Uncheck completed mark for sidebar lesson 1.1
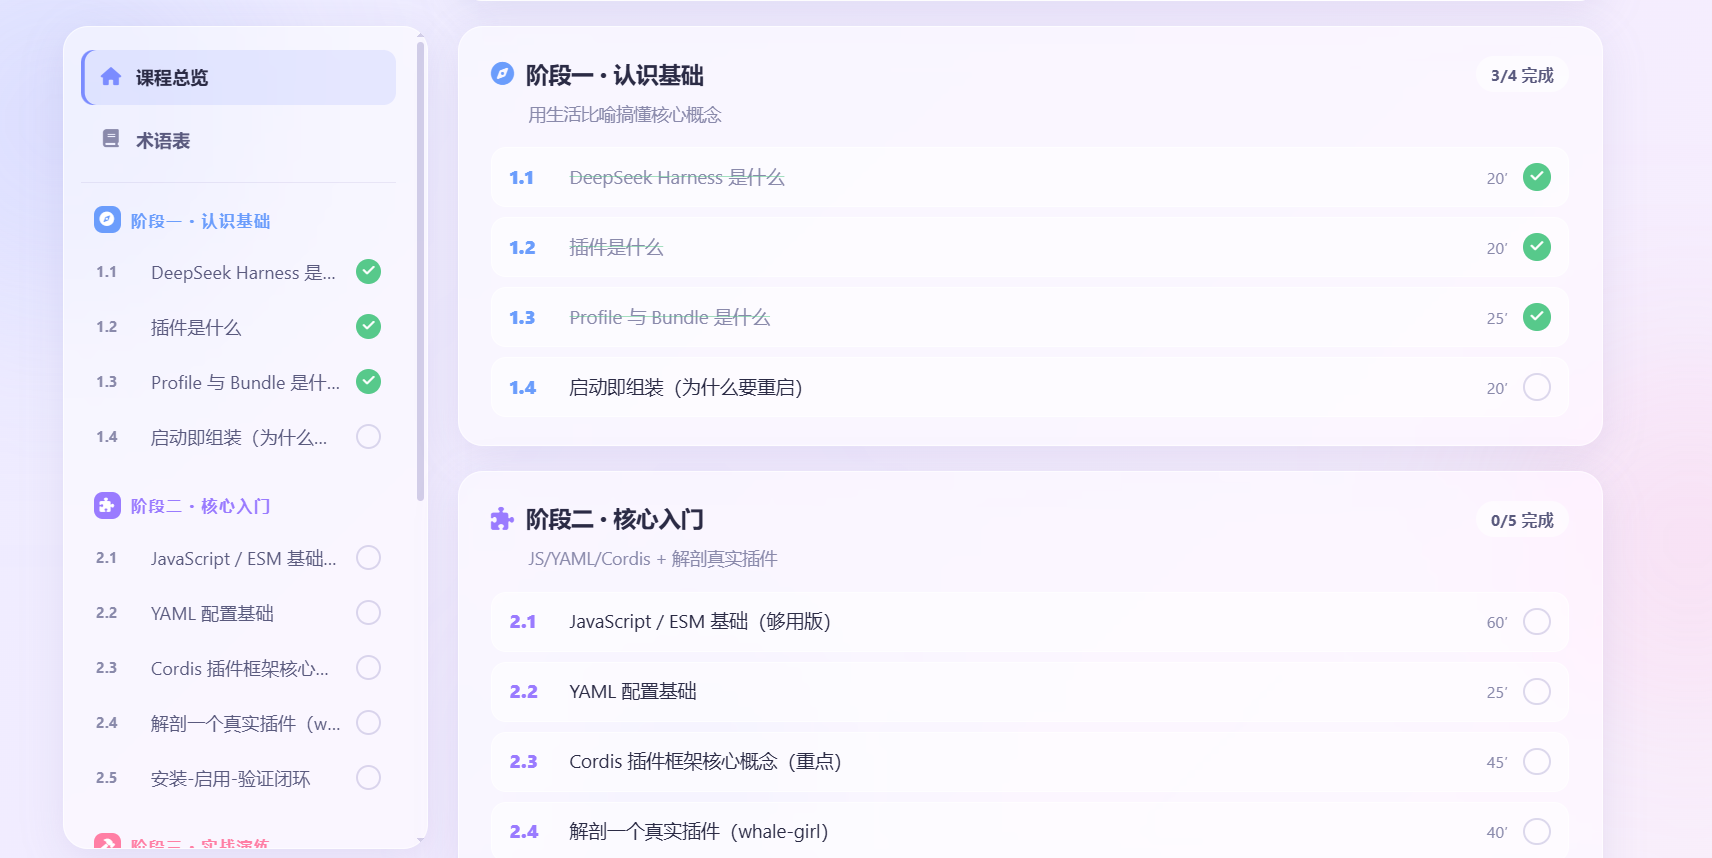The width and height of the screenshot is (1712, 858). tap(369, 271)
